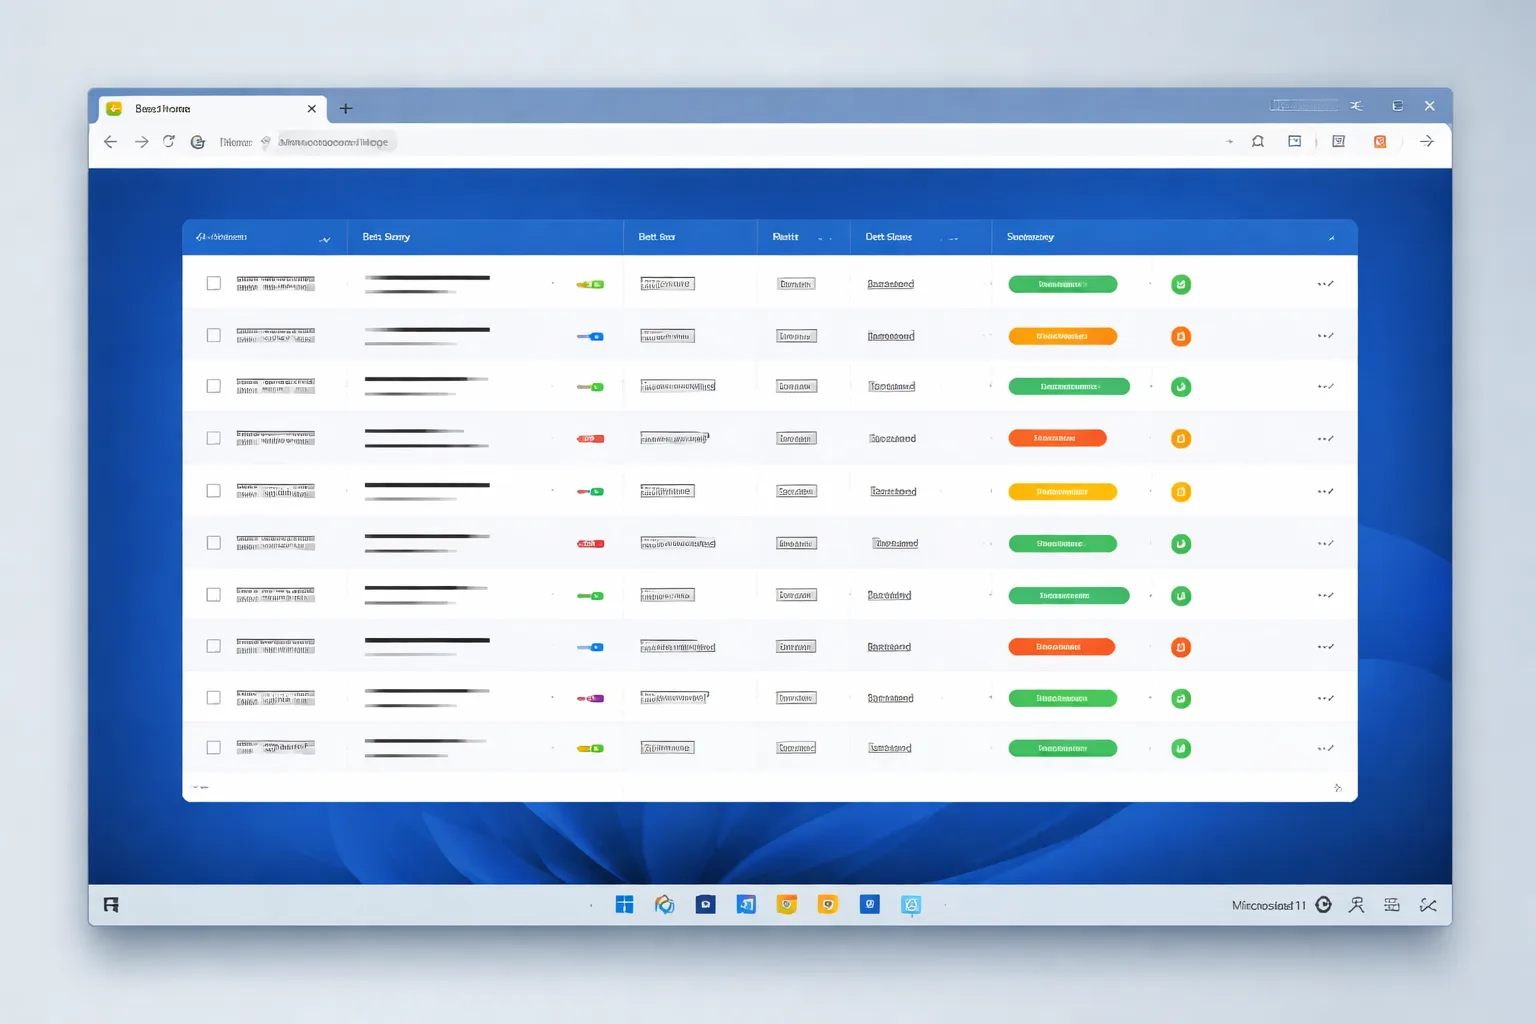Open a new browser tab with plus
The height and width of the screenshot is (1024, 1536).
[346, 108]
